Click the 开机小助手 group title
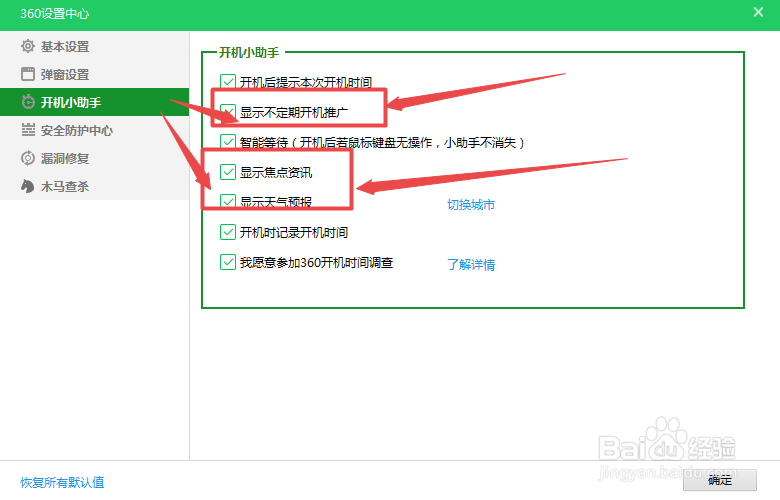Viewport: 780px width, 500px height. pos(249,52)
